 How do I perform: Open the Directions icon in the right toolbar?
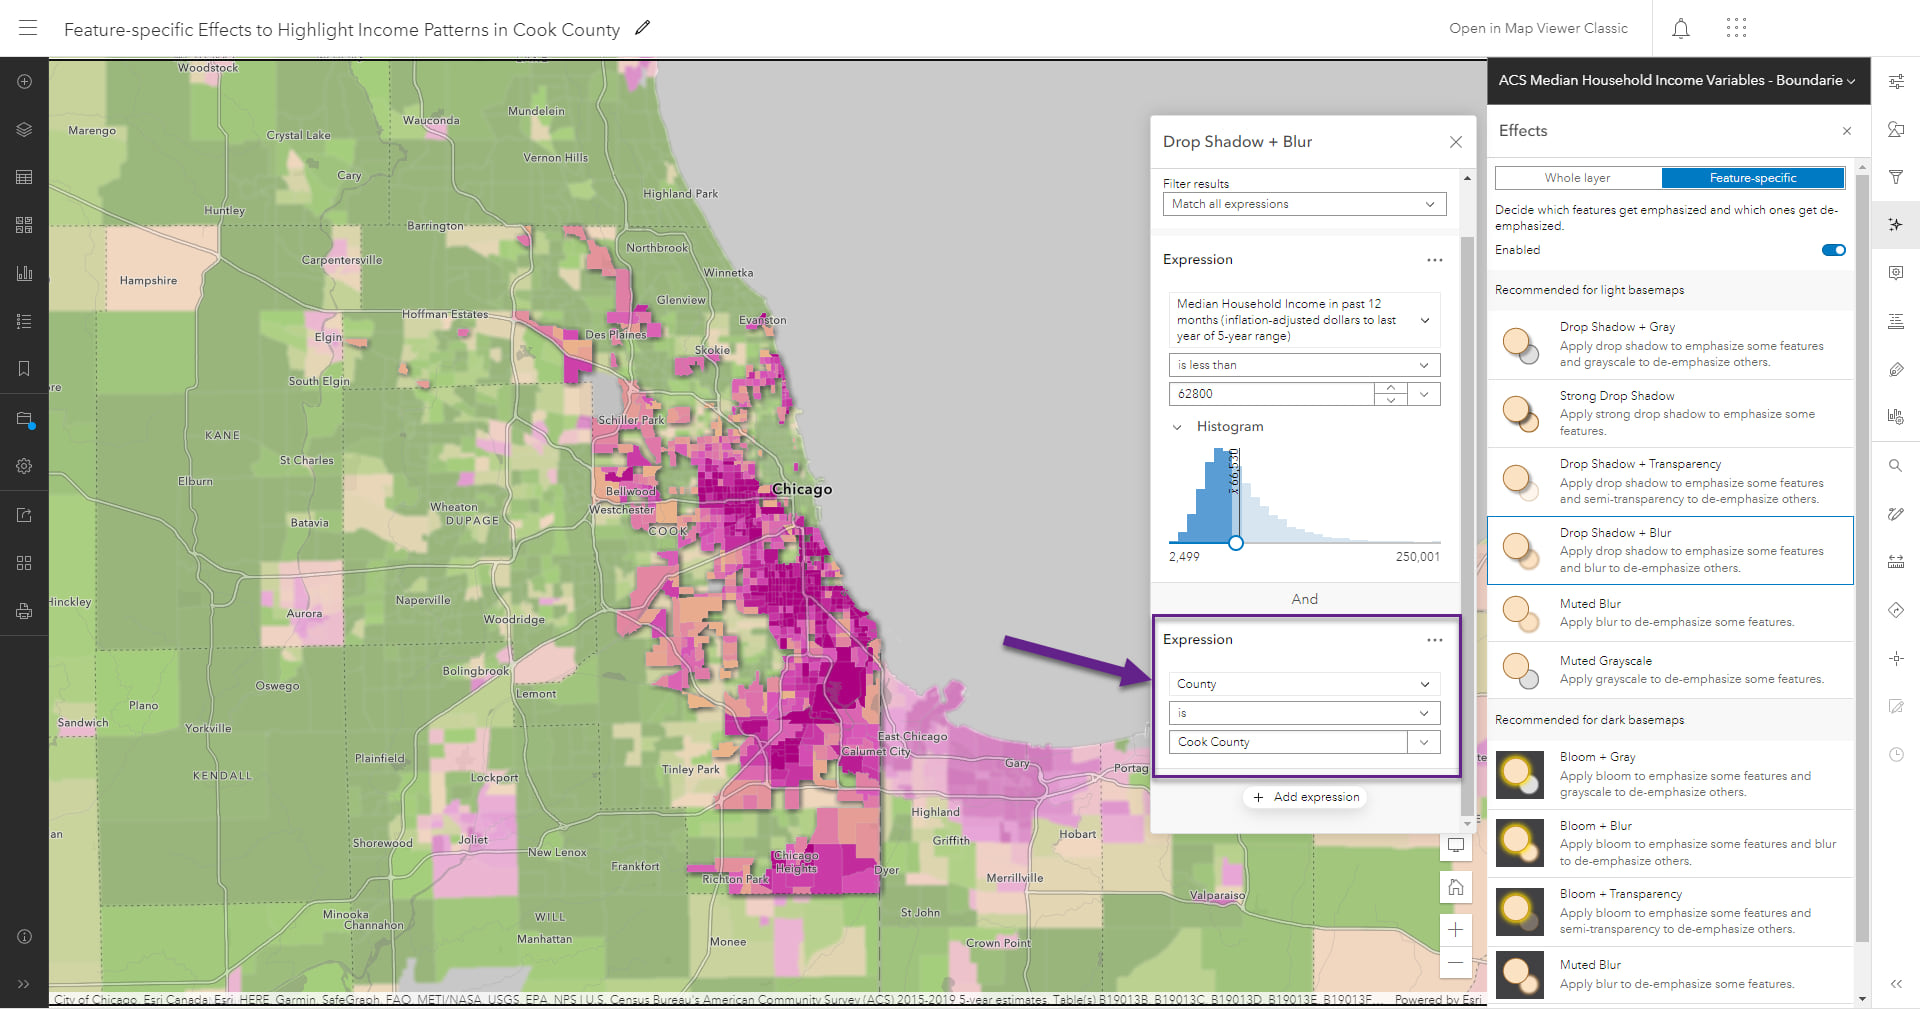[1896, 610]
